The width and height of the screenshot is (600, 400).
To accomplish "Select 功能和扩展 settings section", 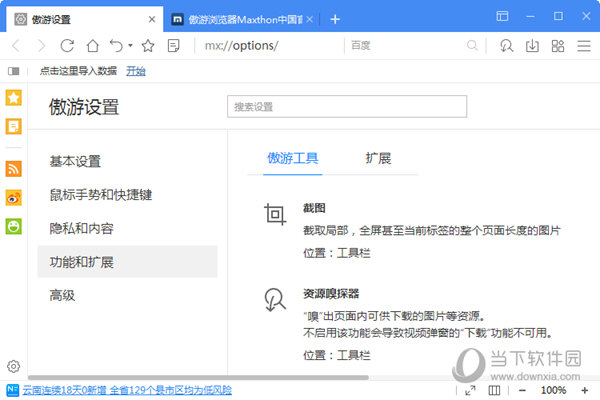I will 127,262.
